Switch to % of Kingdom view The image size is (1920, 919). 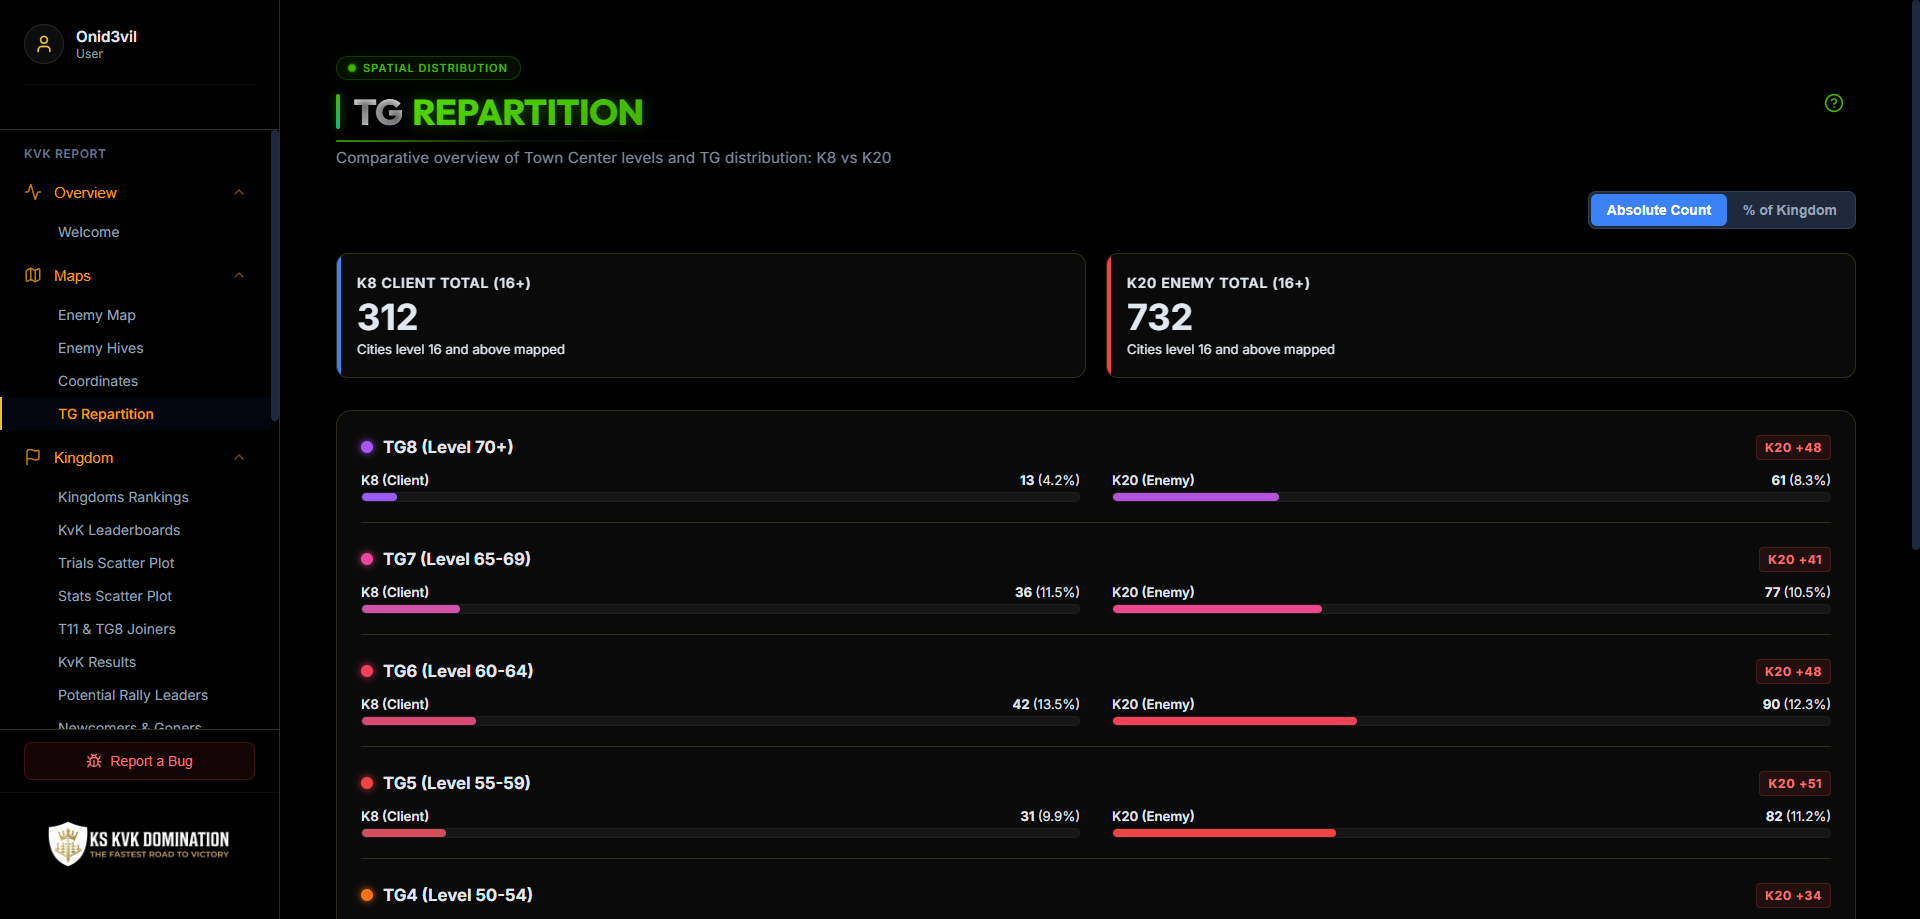pos(1789,210)
